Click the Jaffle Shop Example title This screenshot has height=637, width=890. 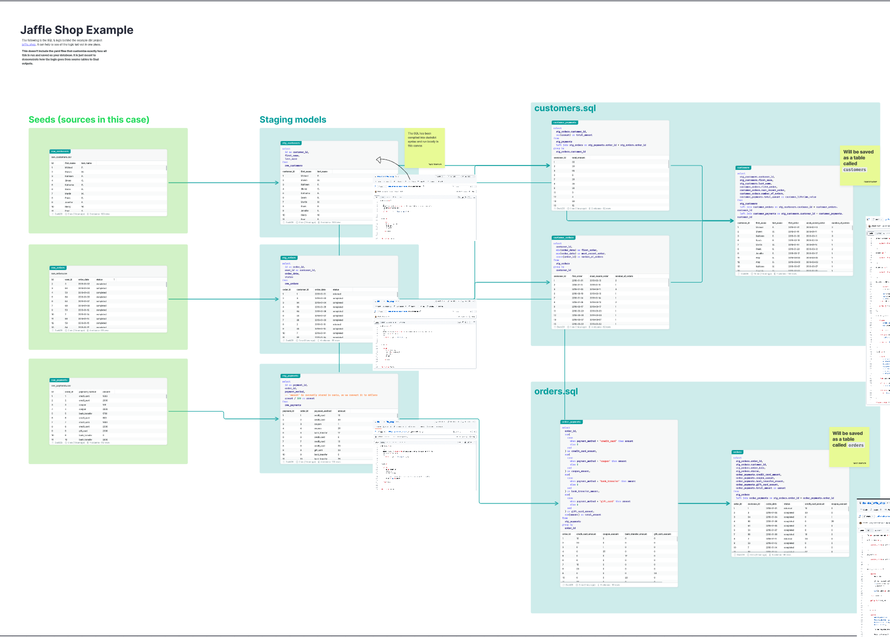77,30
